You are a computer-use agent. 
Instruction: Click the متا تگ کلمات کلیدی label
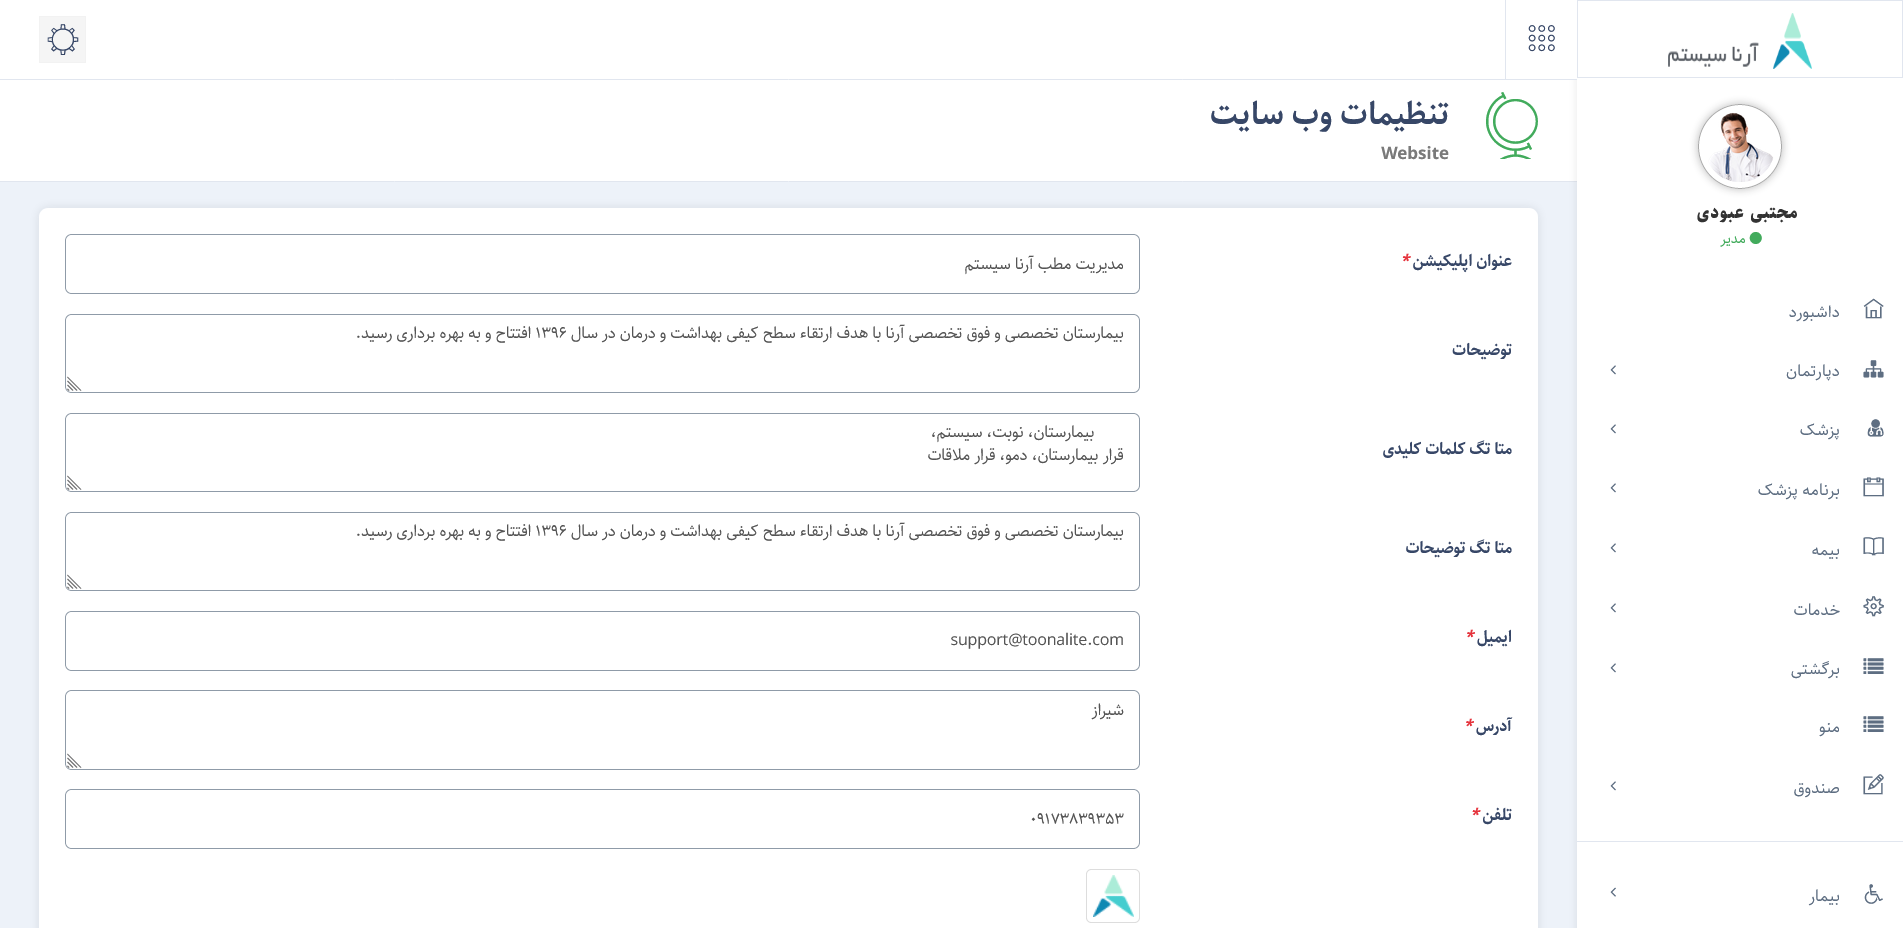[1447, 449]
